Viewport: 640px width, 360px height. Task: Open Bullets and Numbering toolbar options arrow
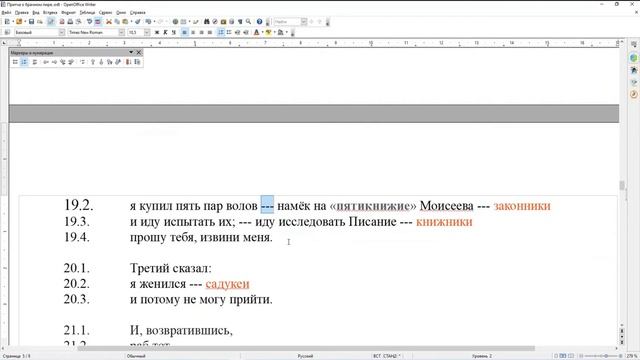(131, 52)
